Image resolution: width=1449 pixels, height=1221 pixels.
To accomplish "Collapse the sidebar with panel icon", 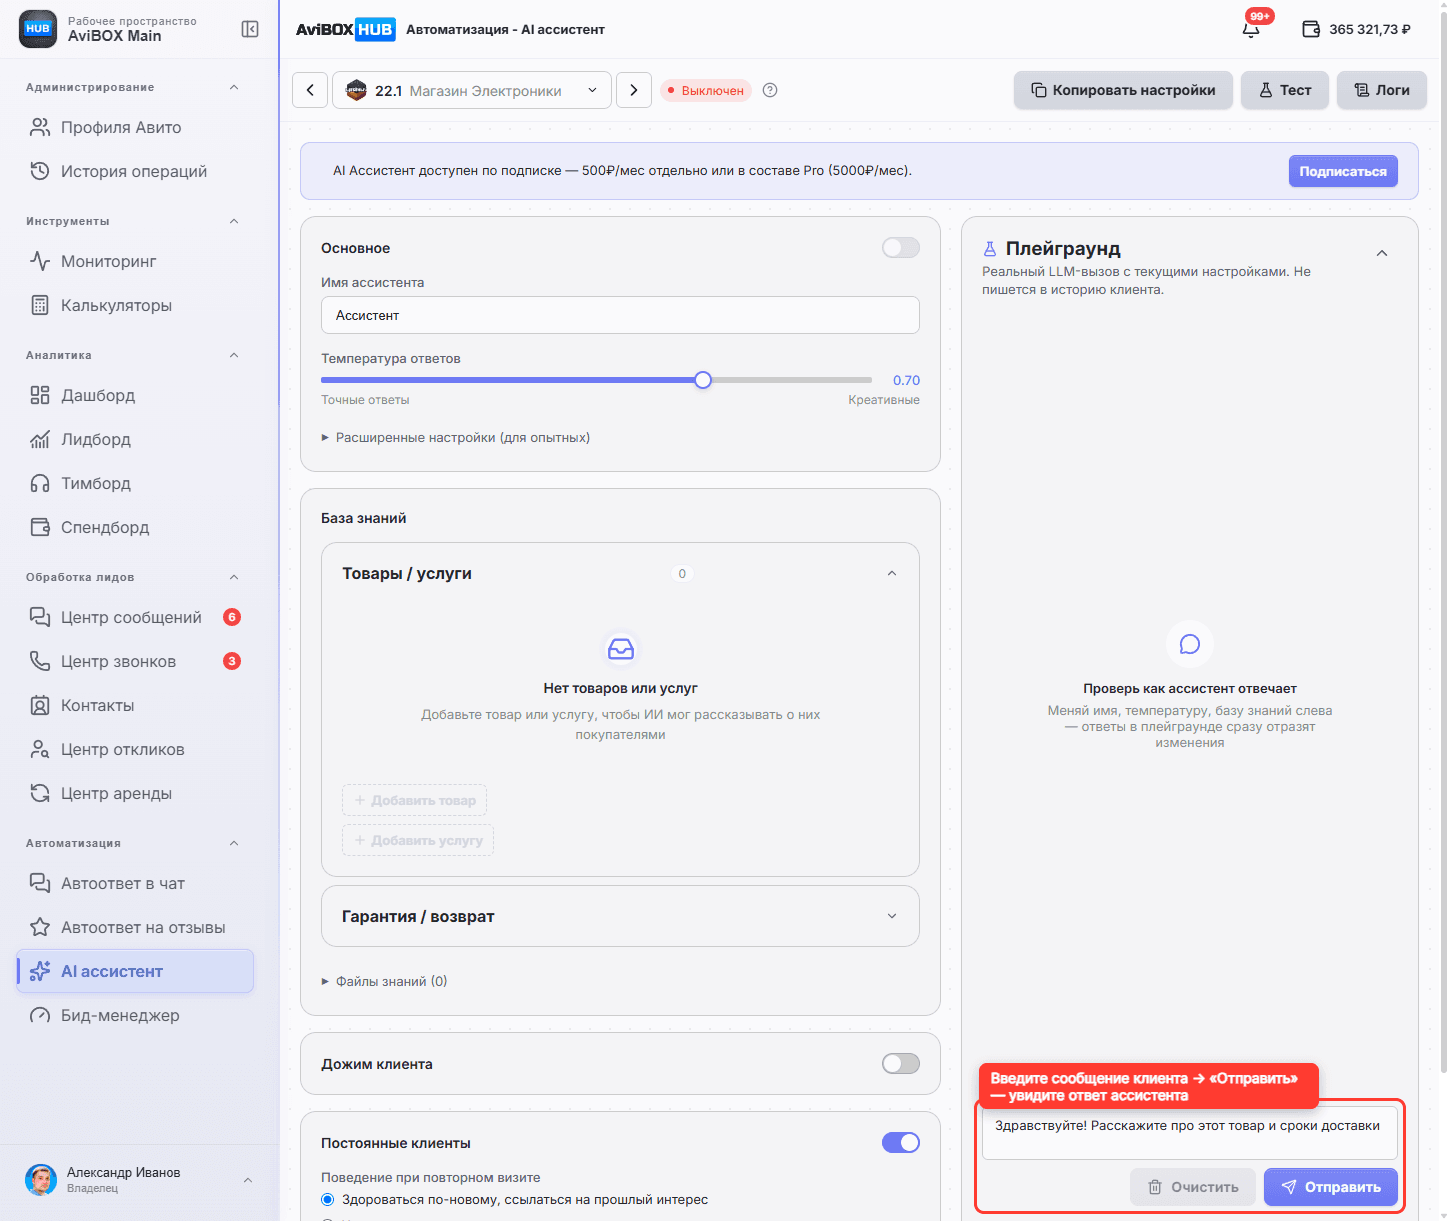I will 250,29.
